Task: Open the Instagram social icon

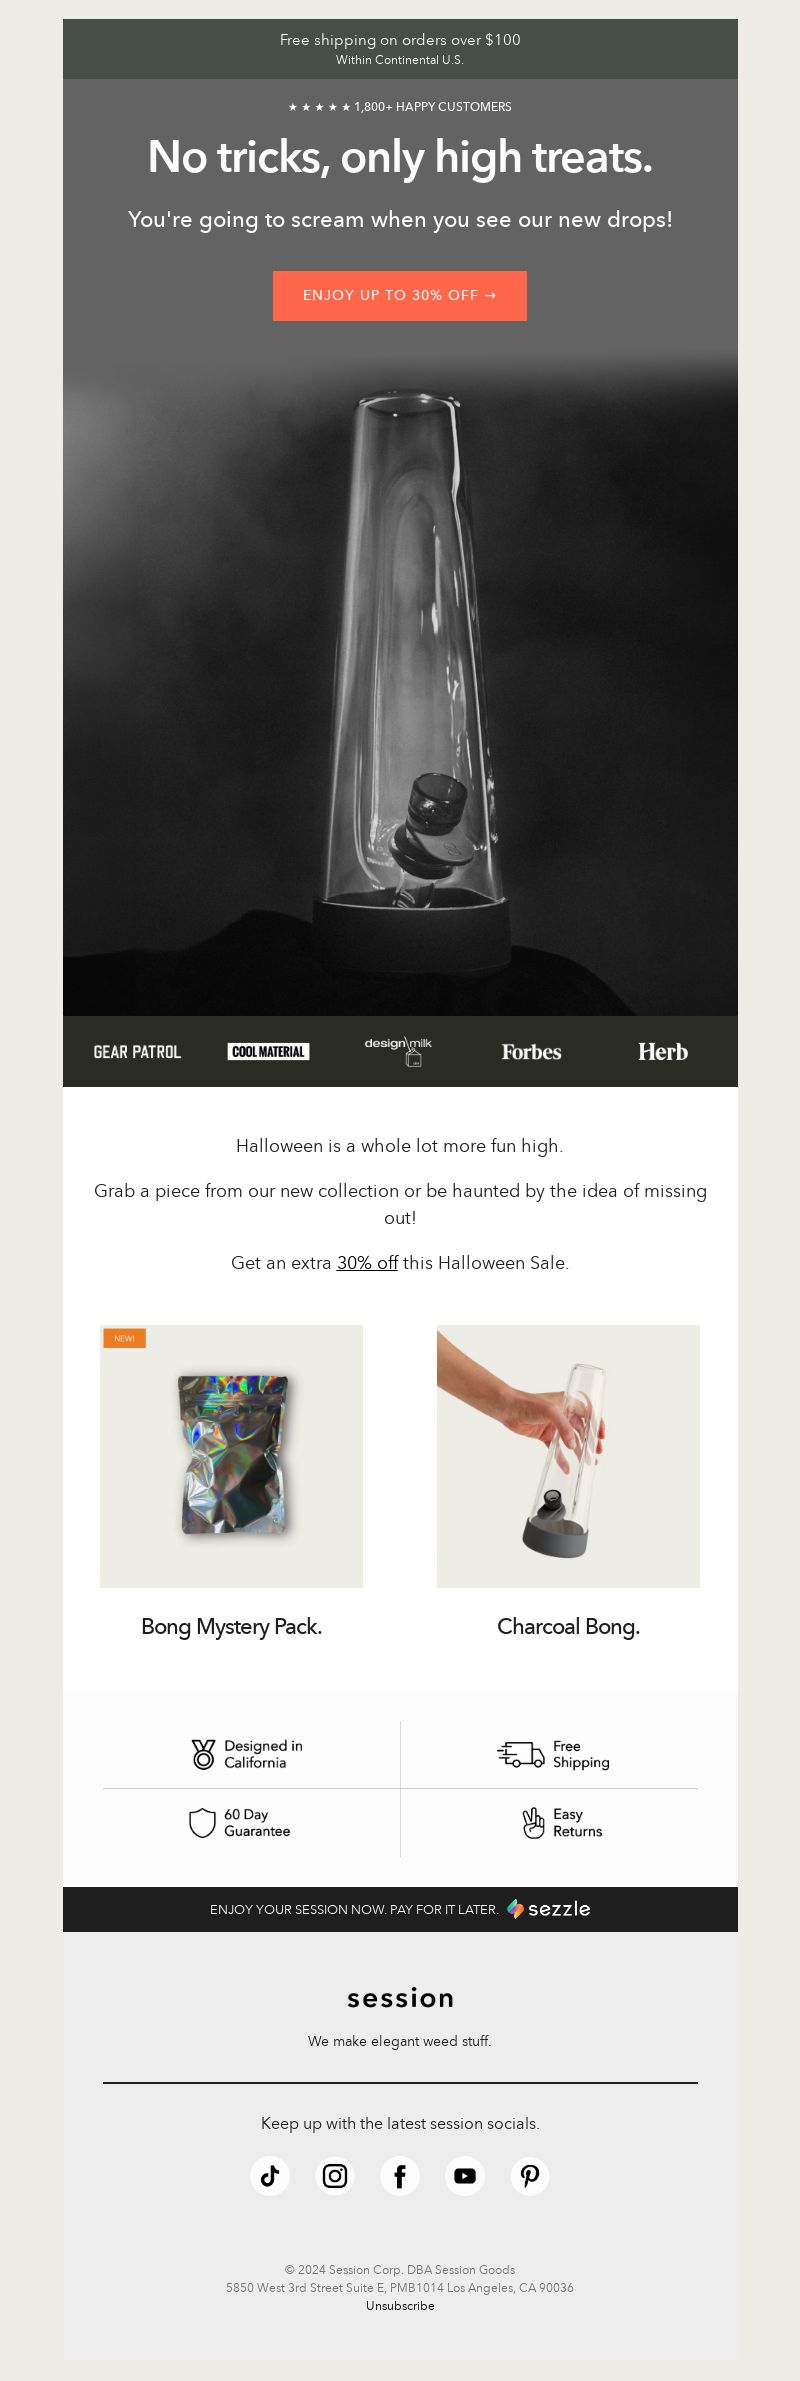Action: click(335, 2175)
